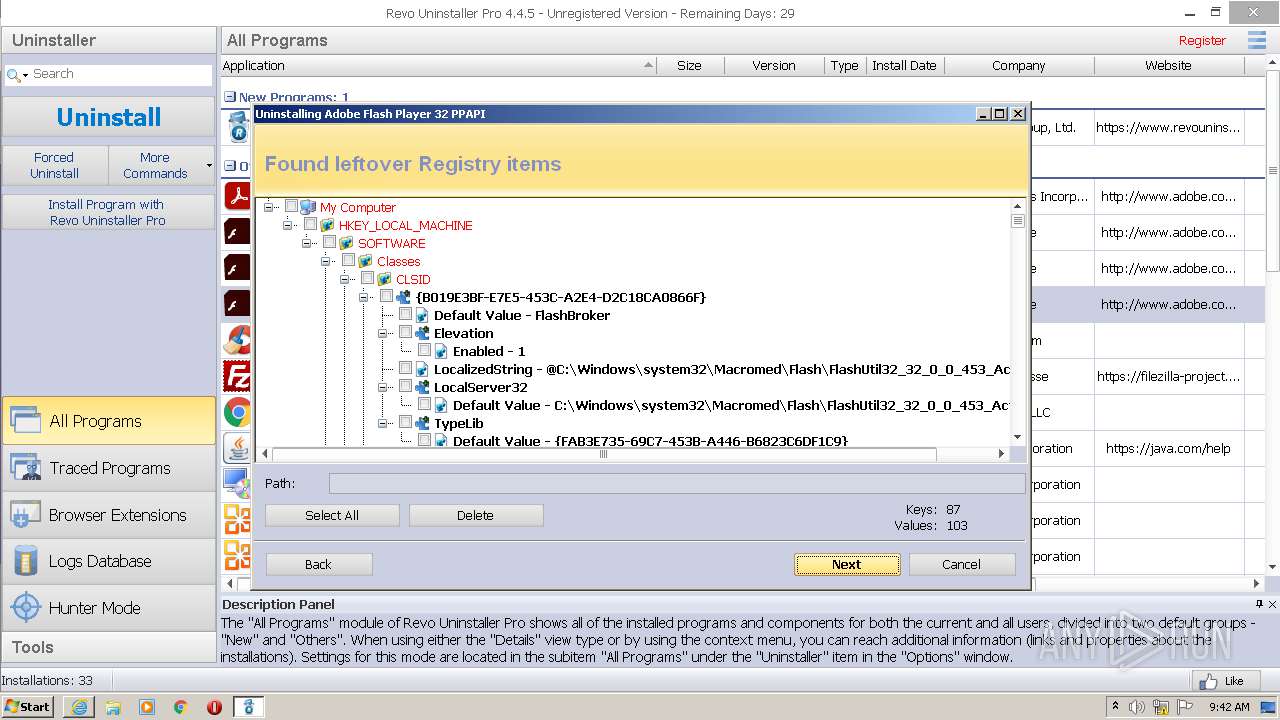
Task: Go Back in the uninstall dialog
Action: pyautogui.click(x=318, y=564)
